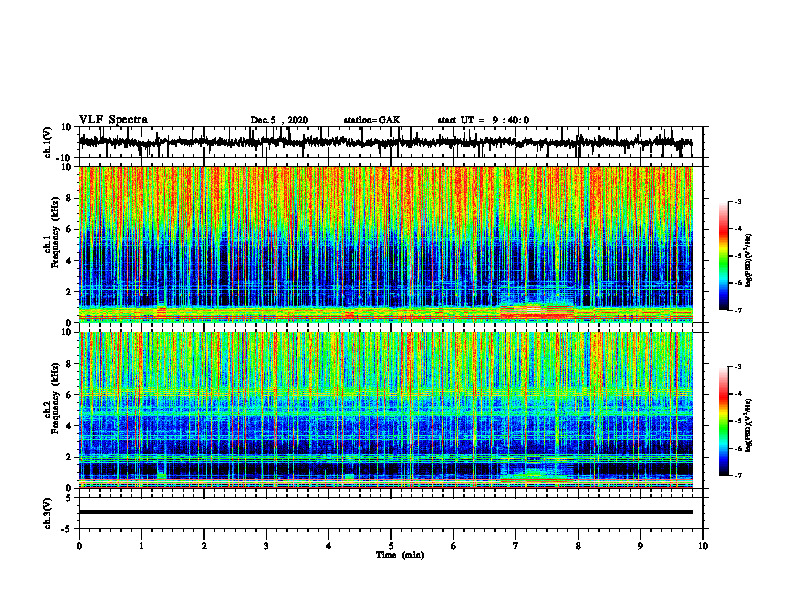The image size is (792, 612).
Task: Click the ch.2 "Frequency (kHz)" axis label
Action: (x=54, y=399)
